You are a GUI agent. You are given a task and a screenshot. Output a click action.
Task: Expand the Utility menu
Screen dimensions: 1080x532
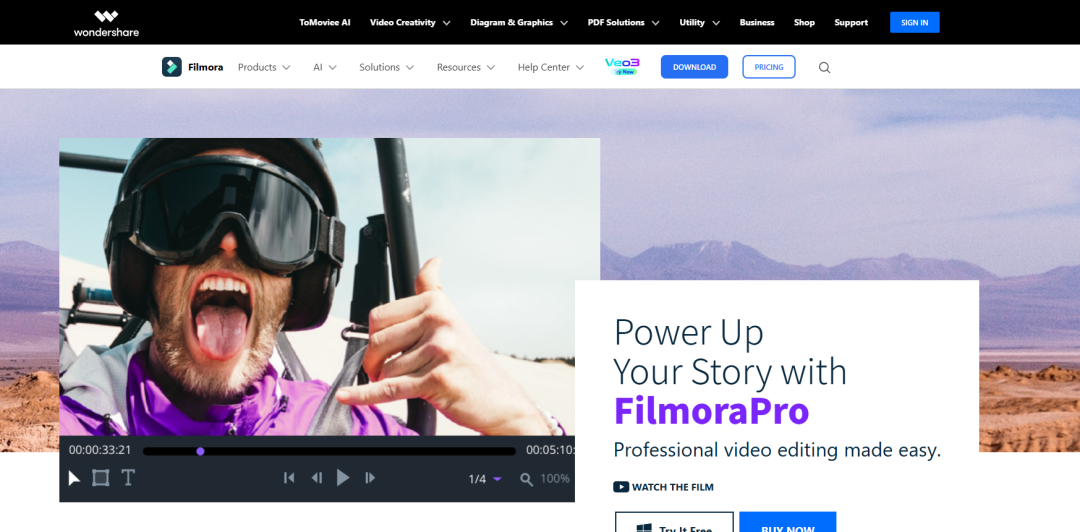click(699, 23)
